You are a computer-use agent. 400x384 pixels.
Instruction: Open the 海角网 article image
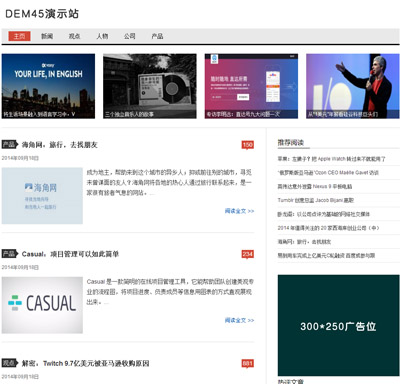coord(42,196)
